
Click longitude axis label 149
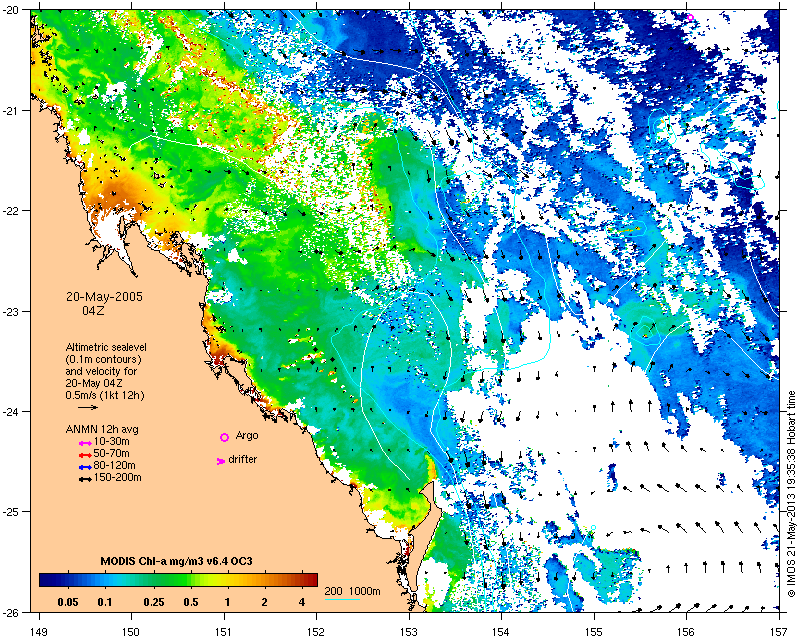[x=39, y=633]
